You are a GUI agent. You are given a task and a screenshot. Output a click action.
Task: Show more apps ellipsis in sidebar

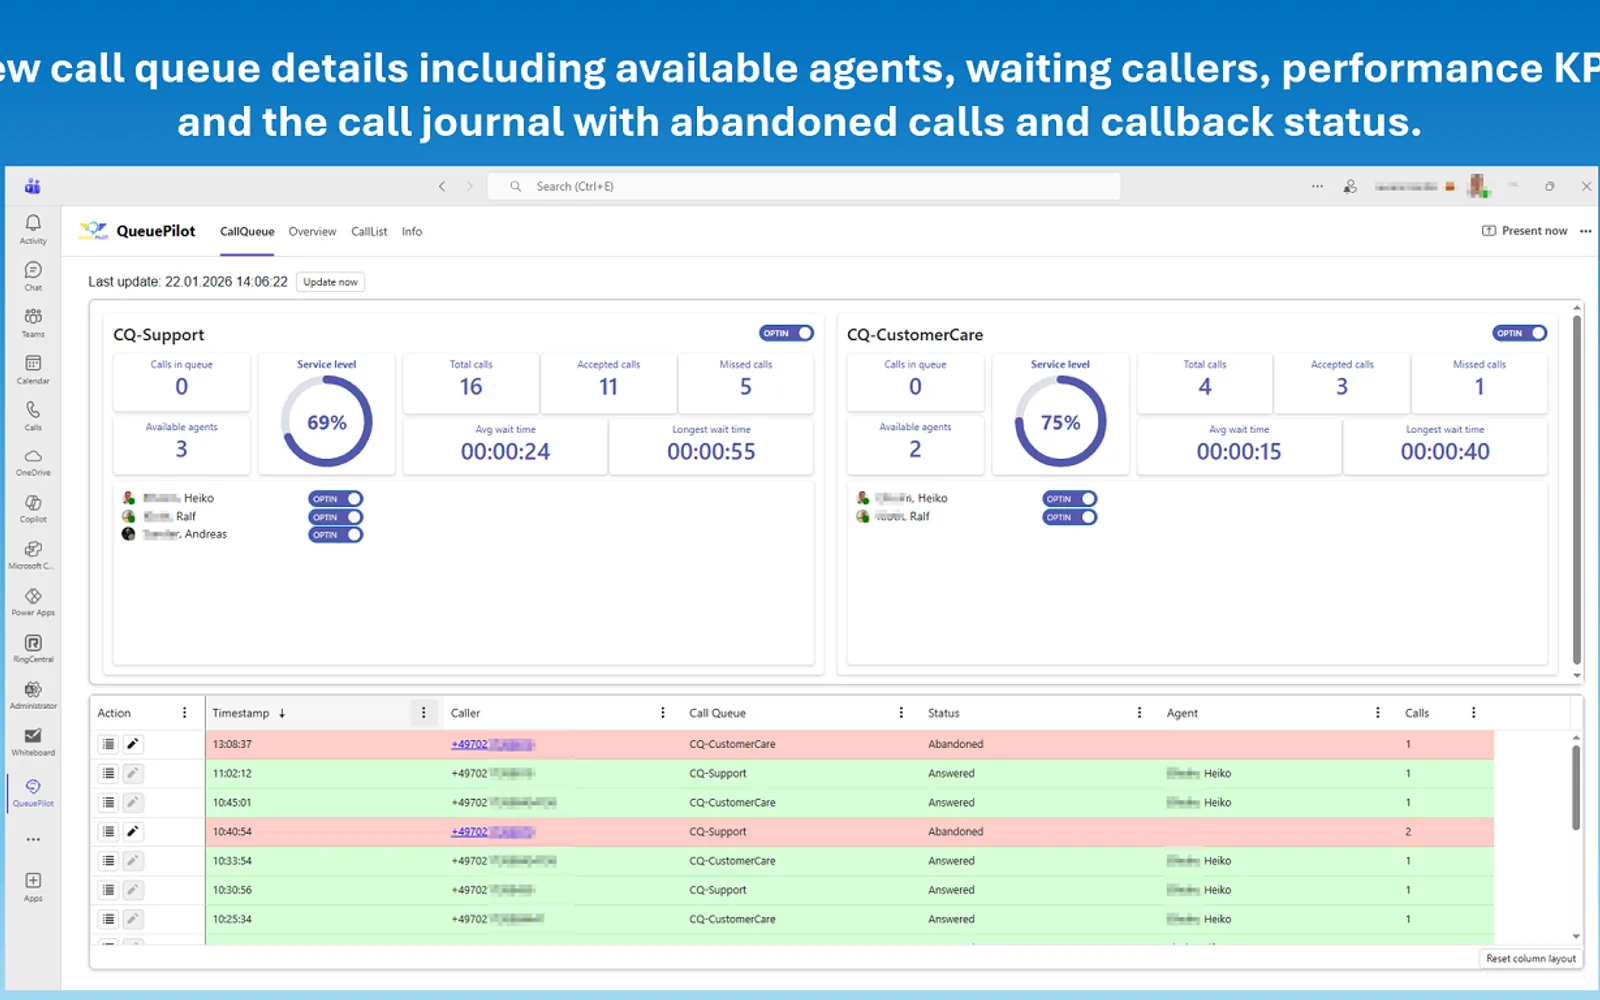coord(33,839)
